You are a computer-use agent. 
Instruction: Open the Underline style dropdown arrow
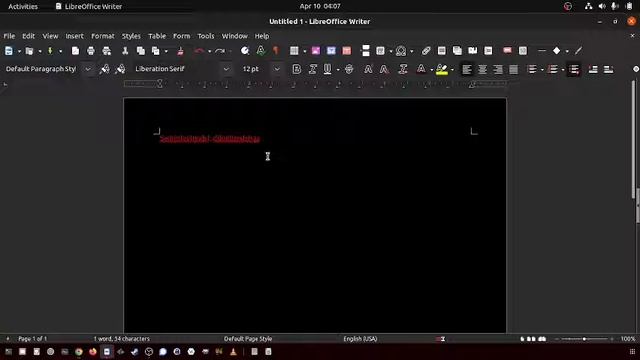pyautogui.click(x=338, y=70)
